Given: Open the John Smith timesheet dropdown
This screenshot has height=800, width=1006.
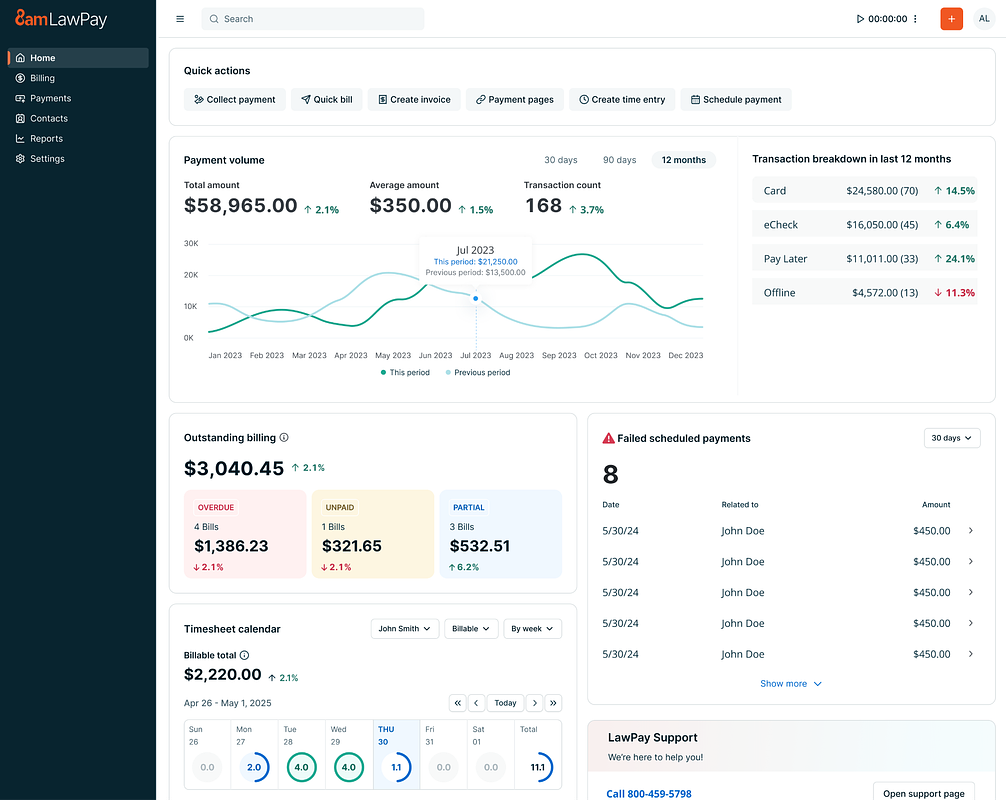Looking at the screenshot, I should 404,628.
